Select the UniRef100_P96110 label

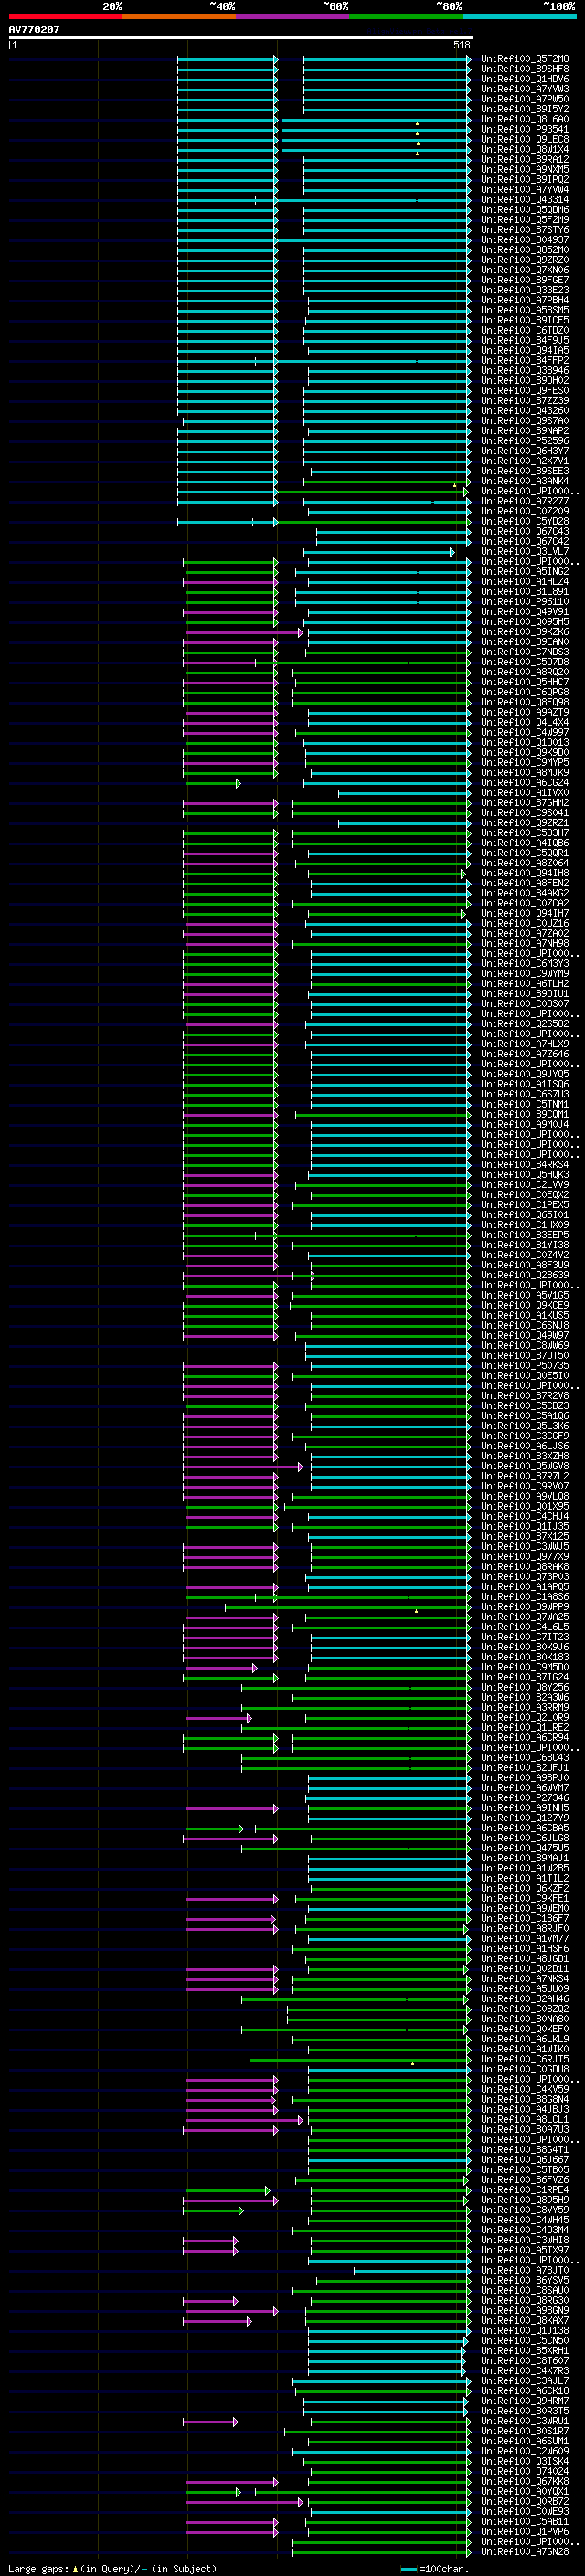[x=525, y=602]
